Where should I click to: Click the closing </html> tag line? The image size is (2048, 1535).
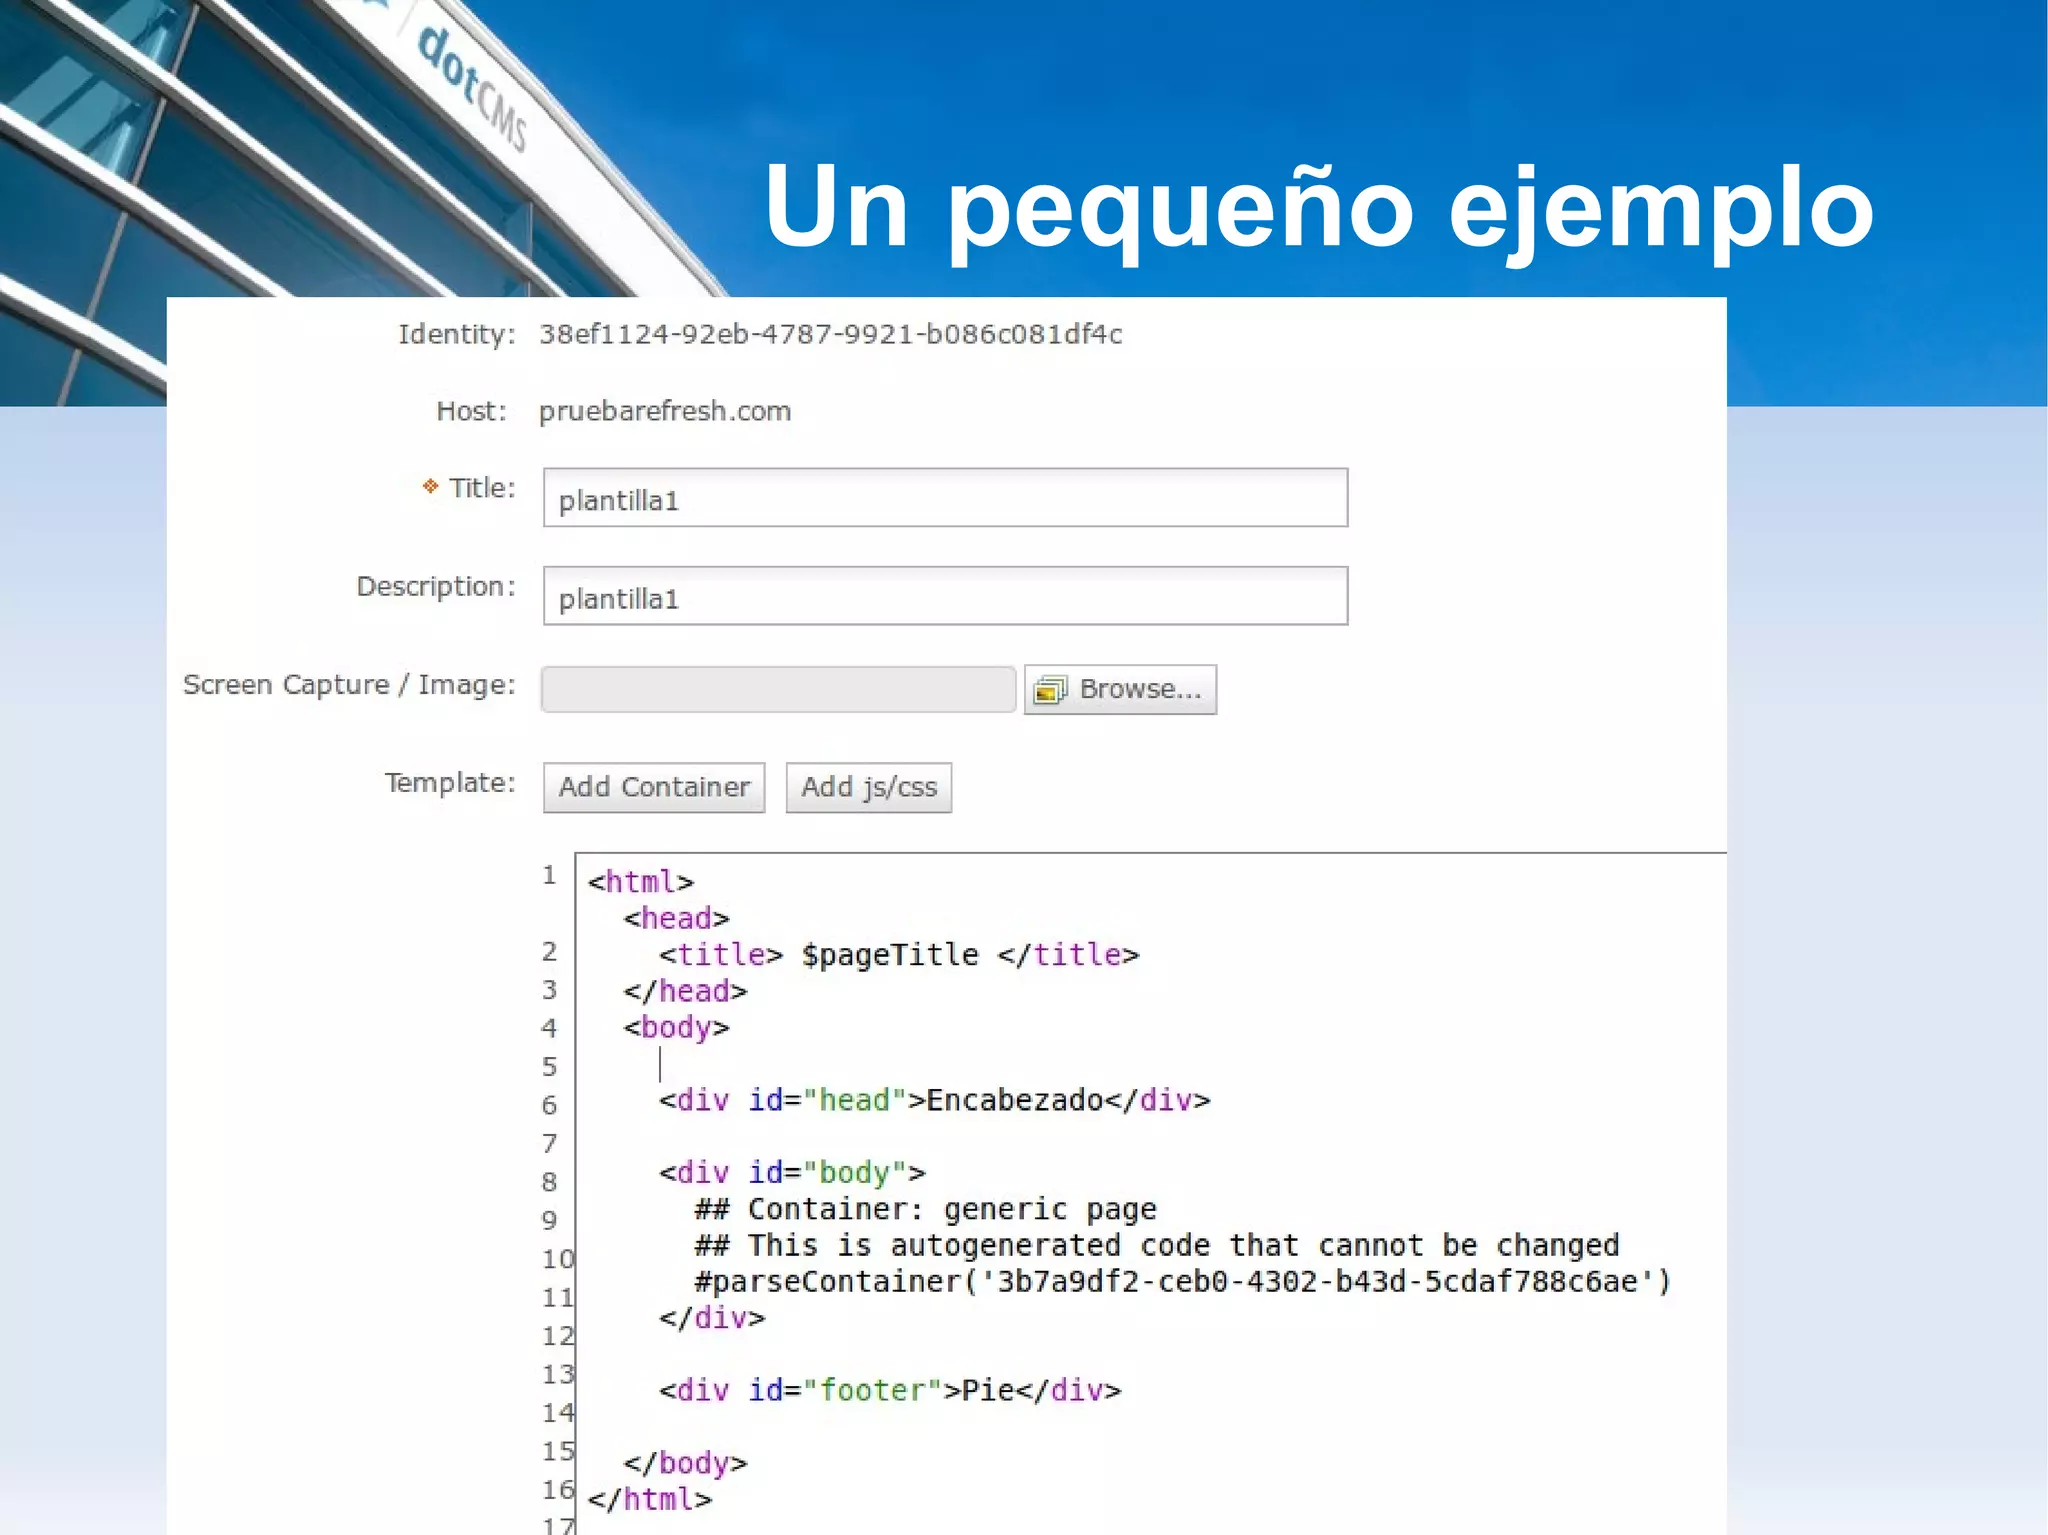click(649, 1499)
